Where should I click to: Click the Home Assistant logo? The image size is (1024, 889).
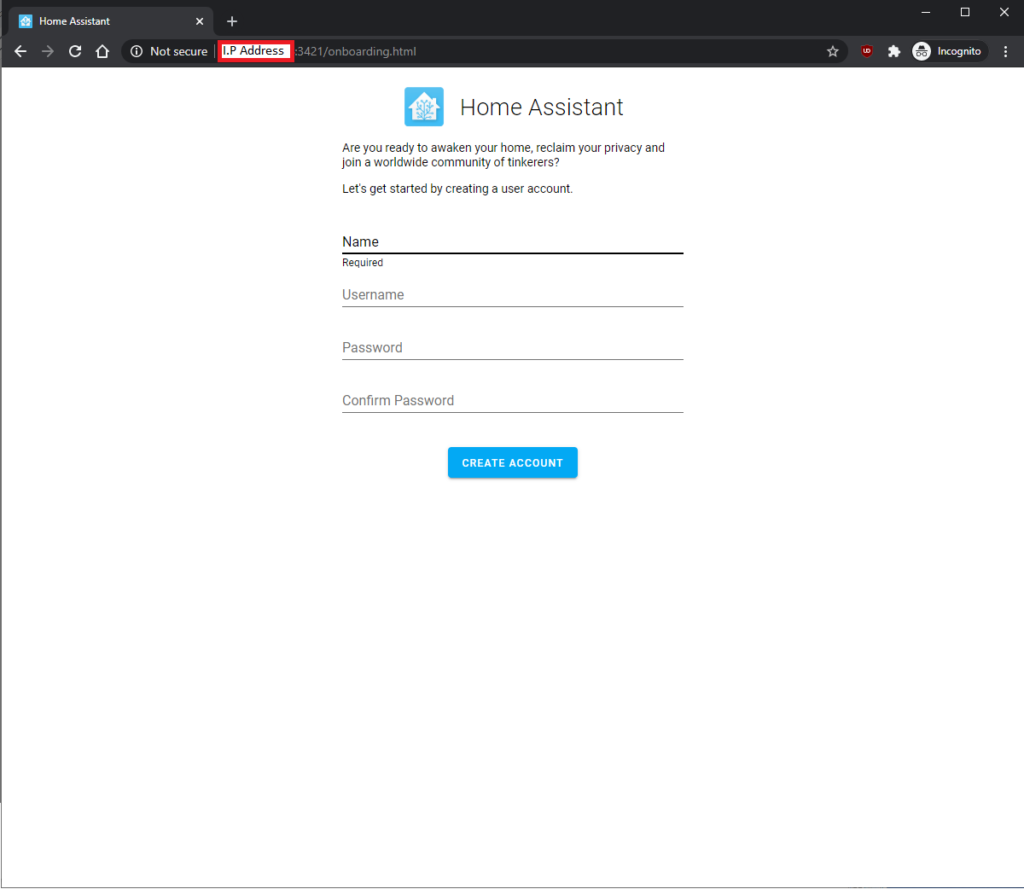click(x=424, y=106)
